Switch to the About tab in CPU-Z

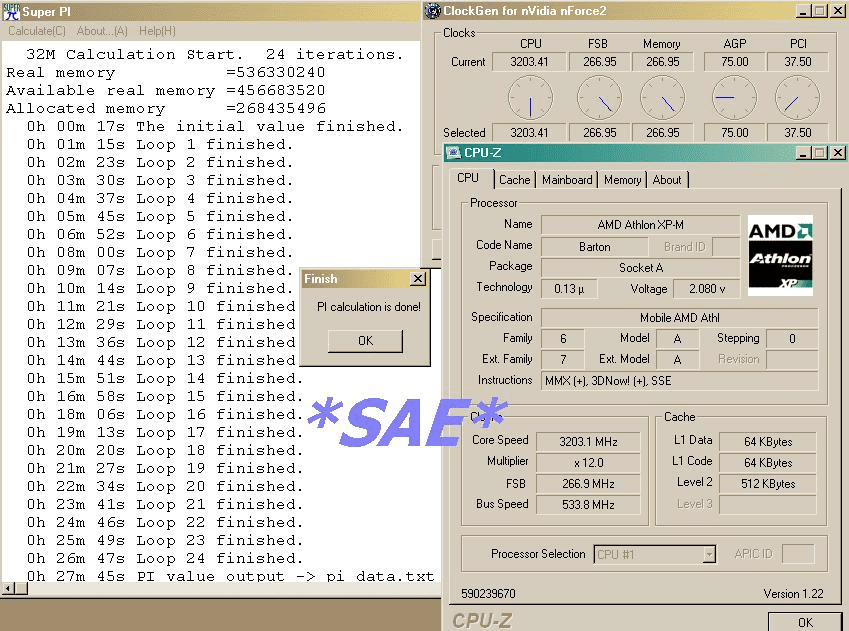click(667, 180)
